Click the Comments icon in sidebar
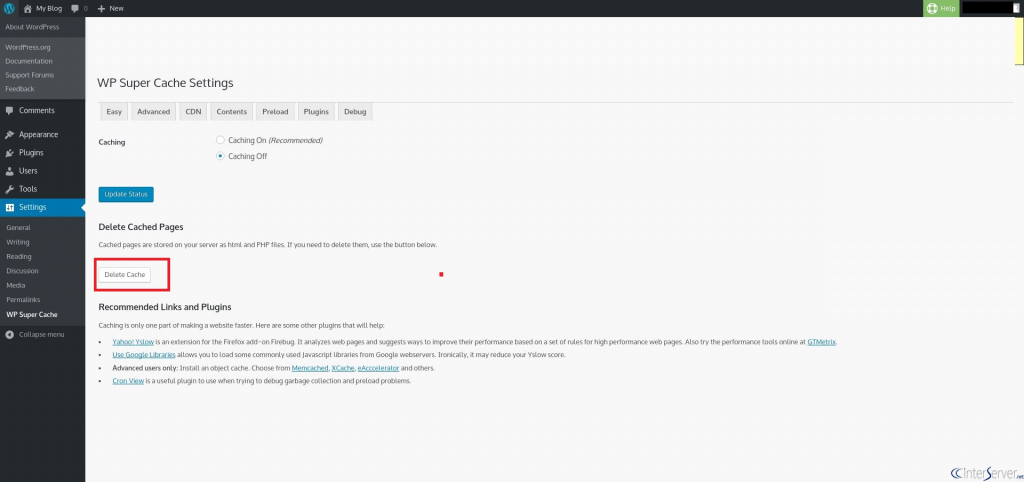1024x482 pixels. click(x=9, y=110)
